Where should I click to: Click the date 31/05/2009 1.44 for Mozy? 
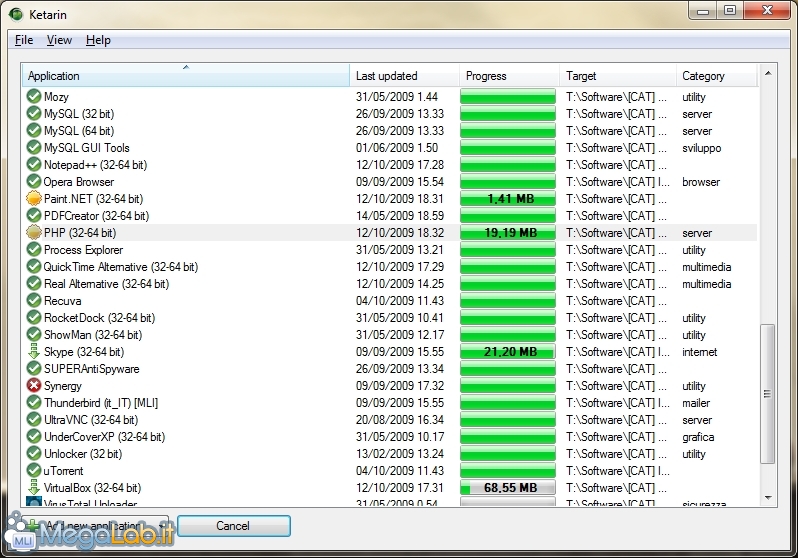[397, 97]
